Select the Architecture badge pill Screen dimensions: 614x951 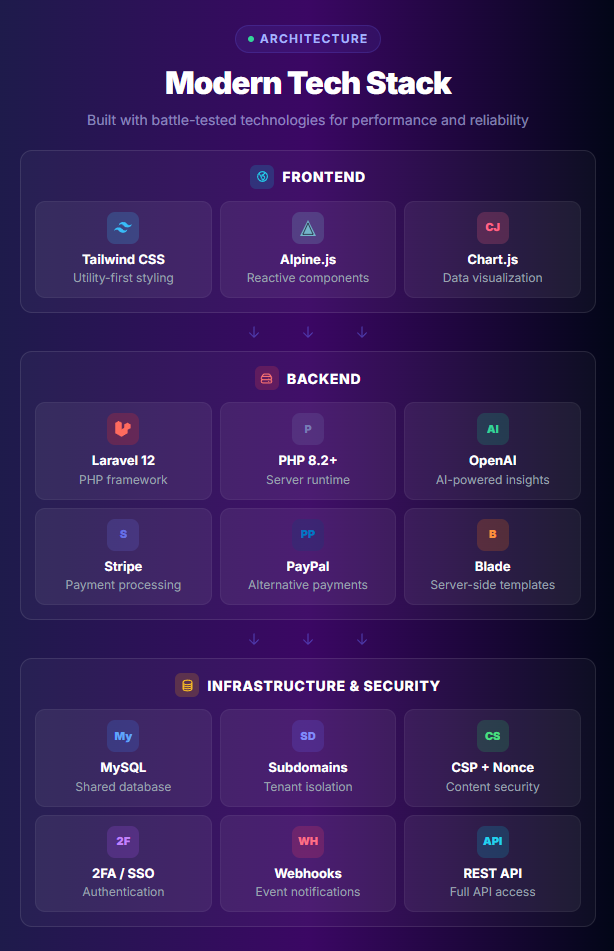(x=308, y=39)
